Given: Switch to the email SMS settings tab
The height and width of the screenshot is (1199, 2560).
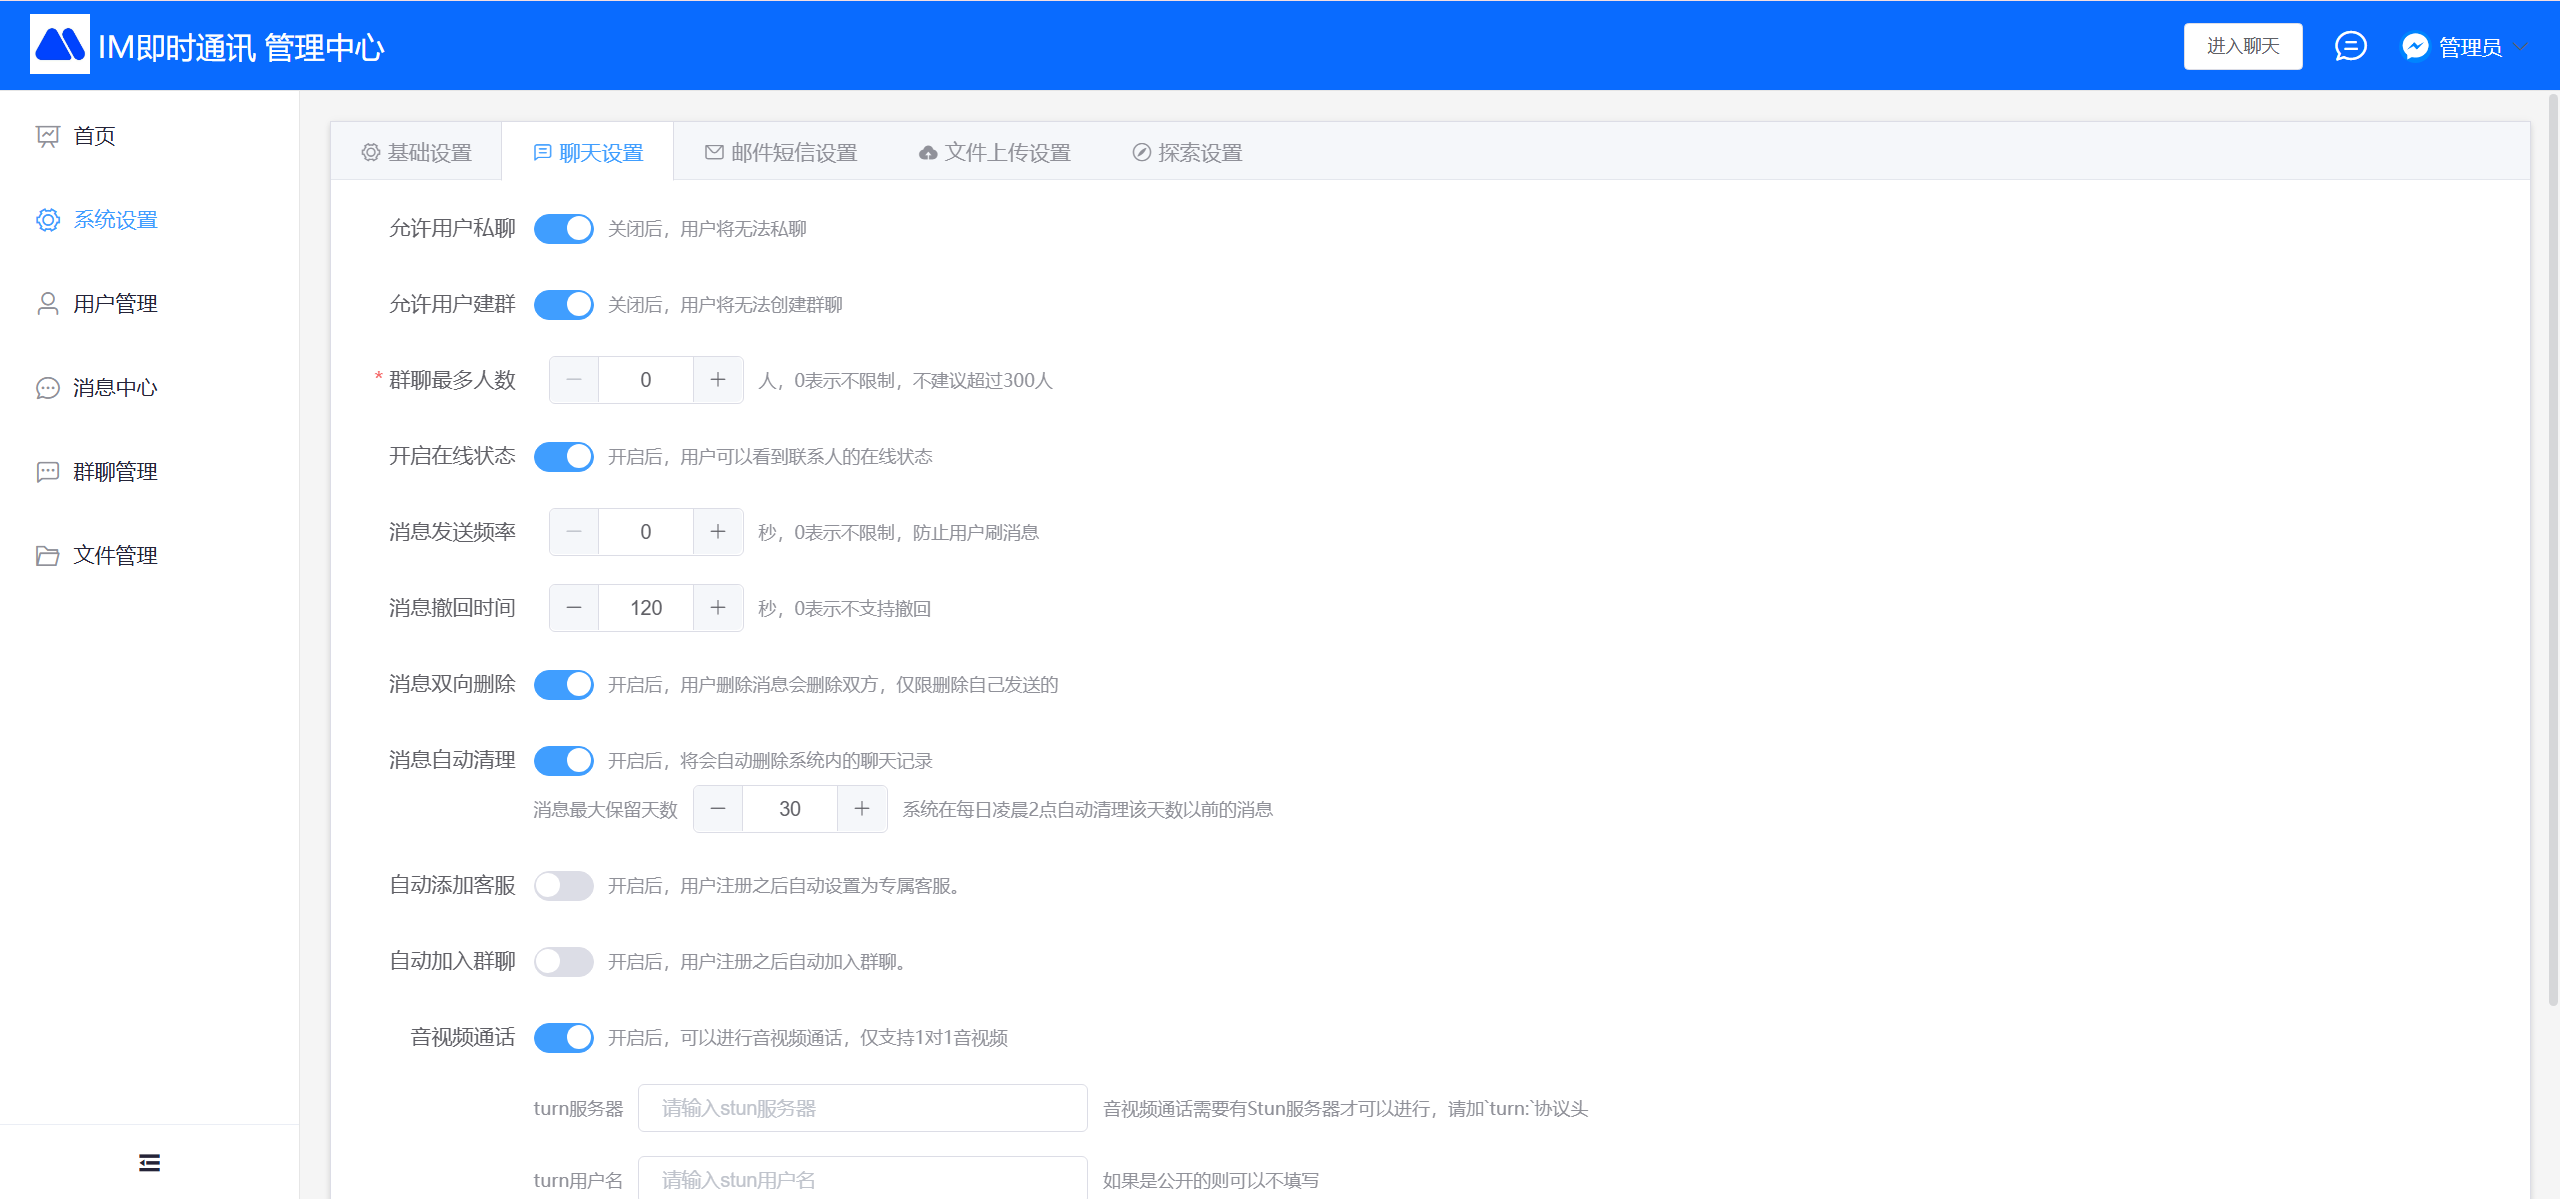Looking at the screenshot, I should click(781, 153).
